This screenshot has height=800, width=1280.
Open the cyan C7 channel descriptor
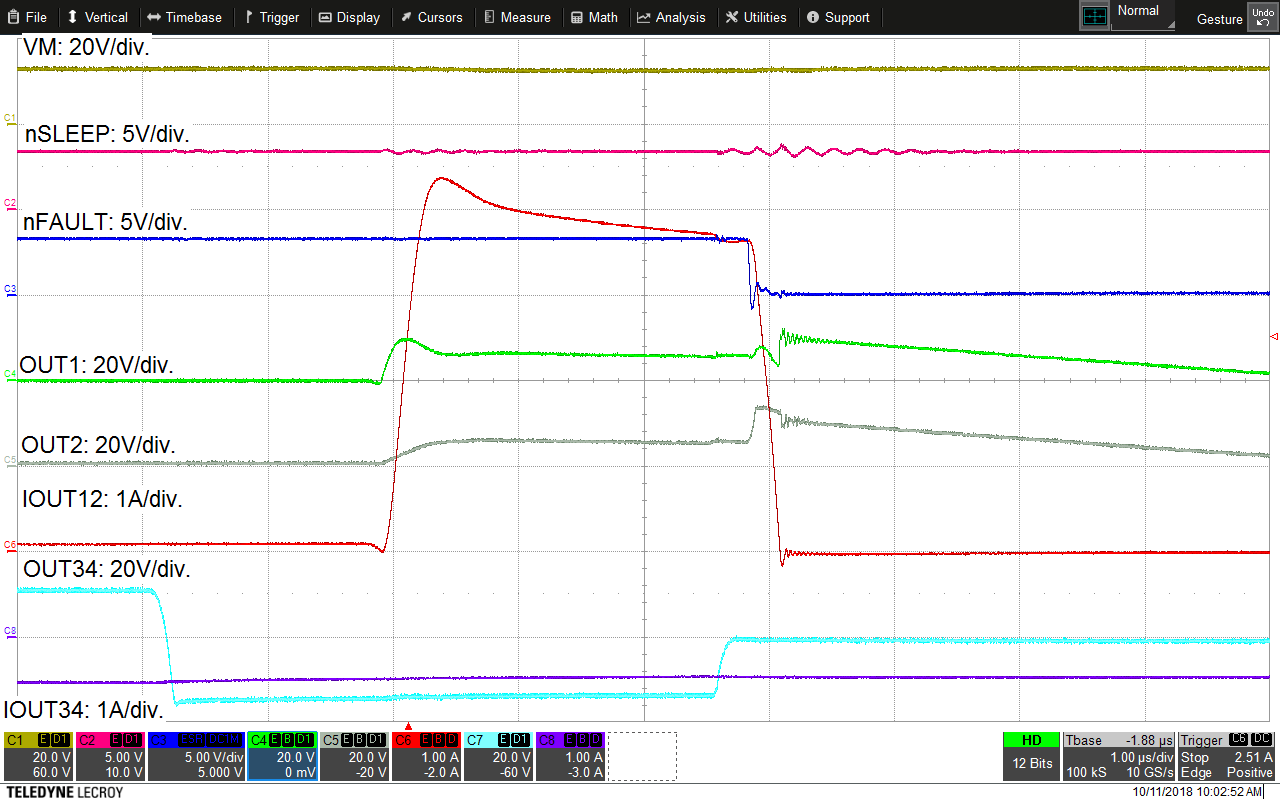497,756
